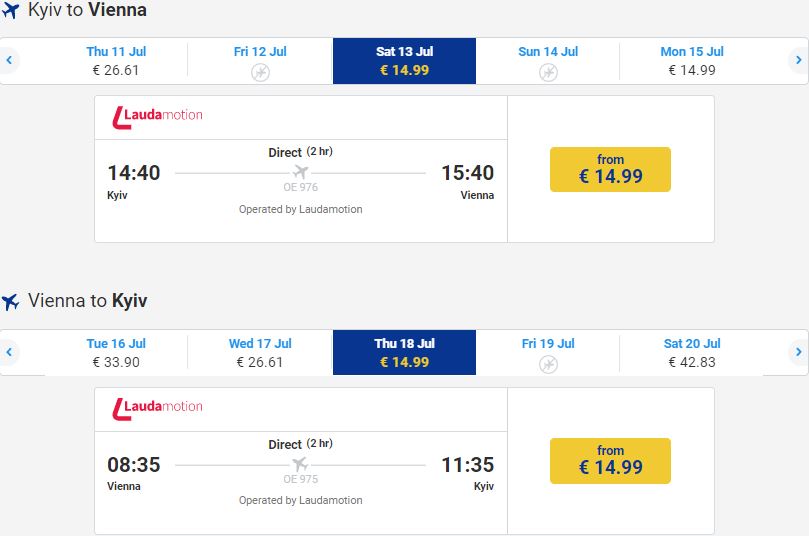Show later return dates with right chevron
Screen dimensions: 809x536
(798, 352)
